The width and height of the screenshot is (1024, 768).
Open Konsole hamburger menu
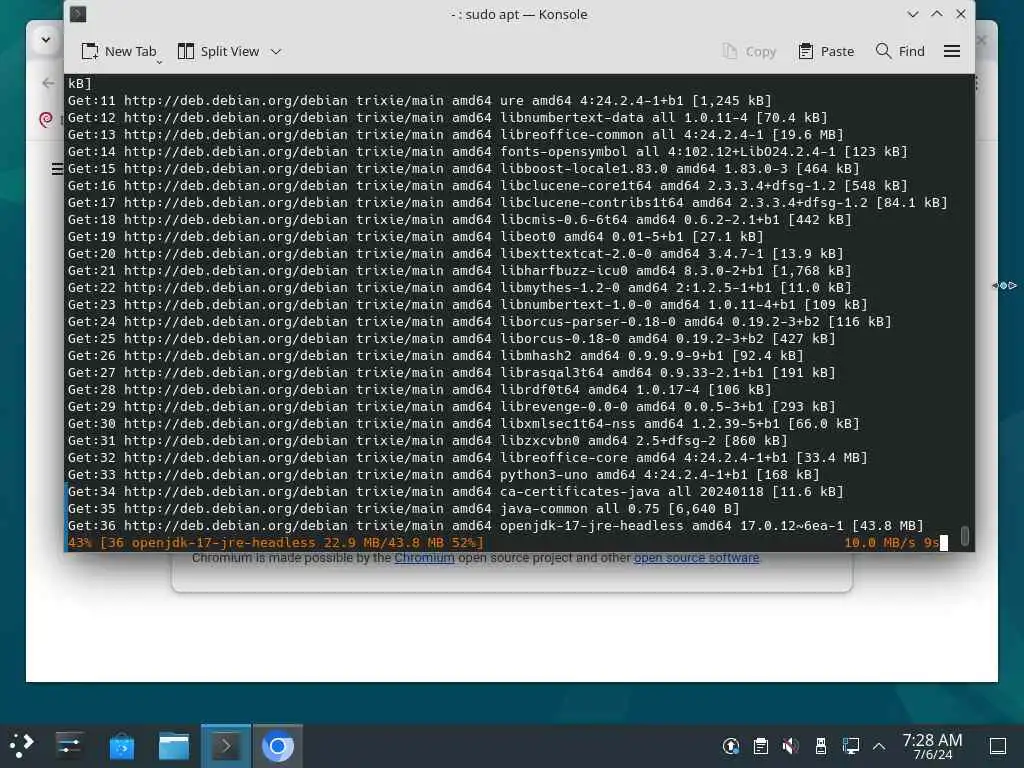[952, 52]
